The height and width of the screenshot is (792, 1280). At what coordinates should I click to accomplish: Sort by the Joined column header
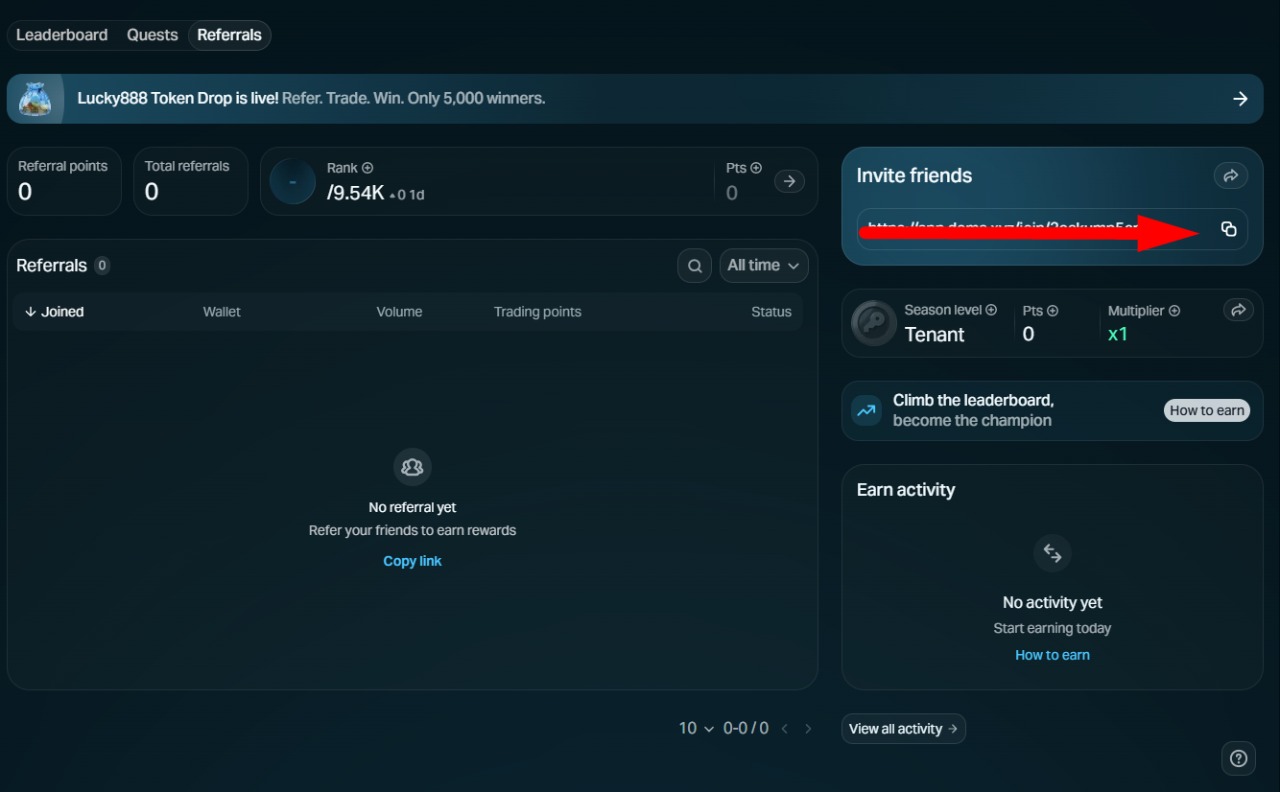click(54, 312)
